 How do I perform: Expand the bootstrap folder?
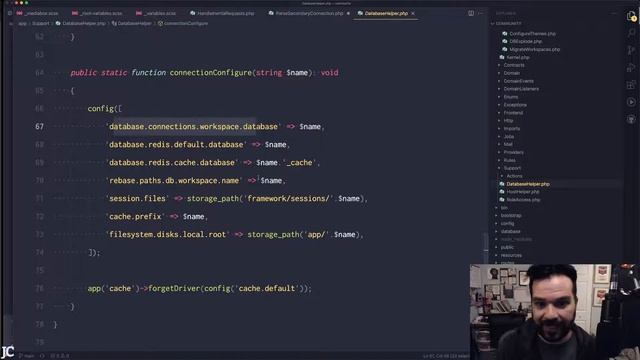511,216
